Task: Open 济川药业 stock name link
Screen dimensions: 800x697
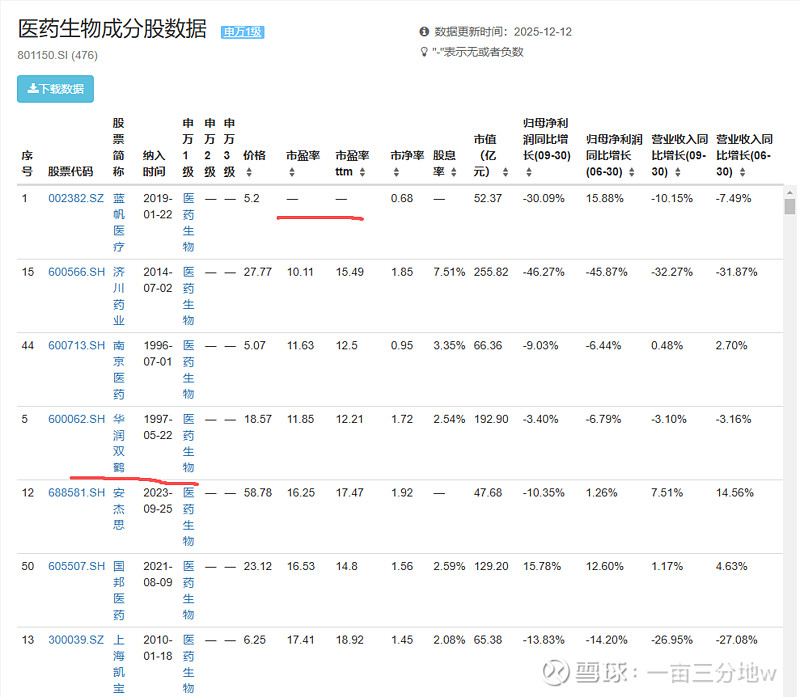Action: 119,296
